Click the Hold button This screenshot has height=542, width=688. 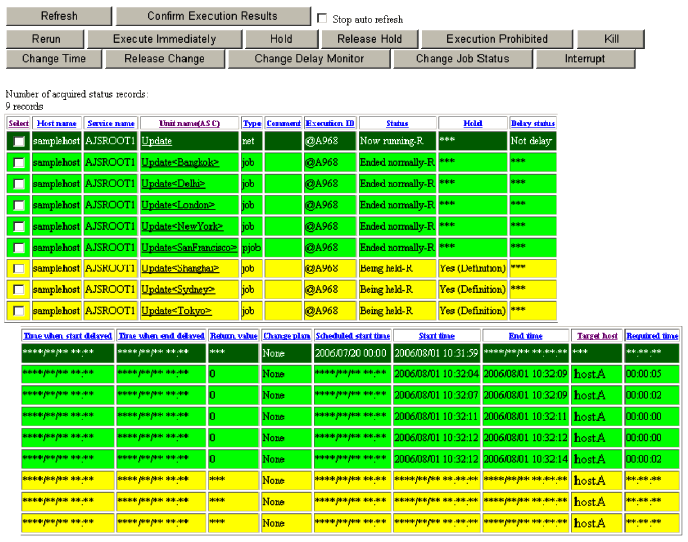(x=281, y=39)
